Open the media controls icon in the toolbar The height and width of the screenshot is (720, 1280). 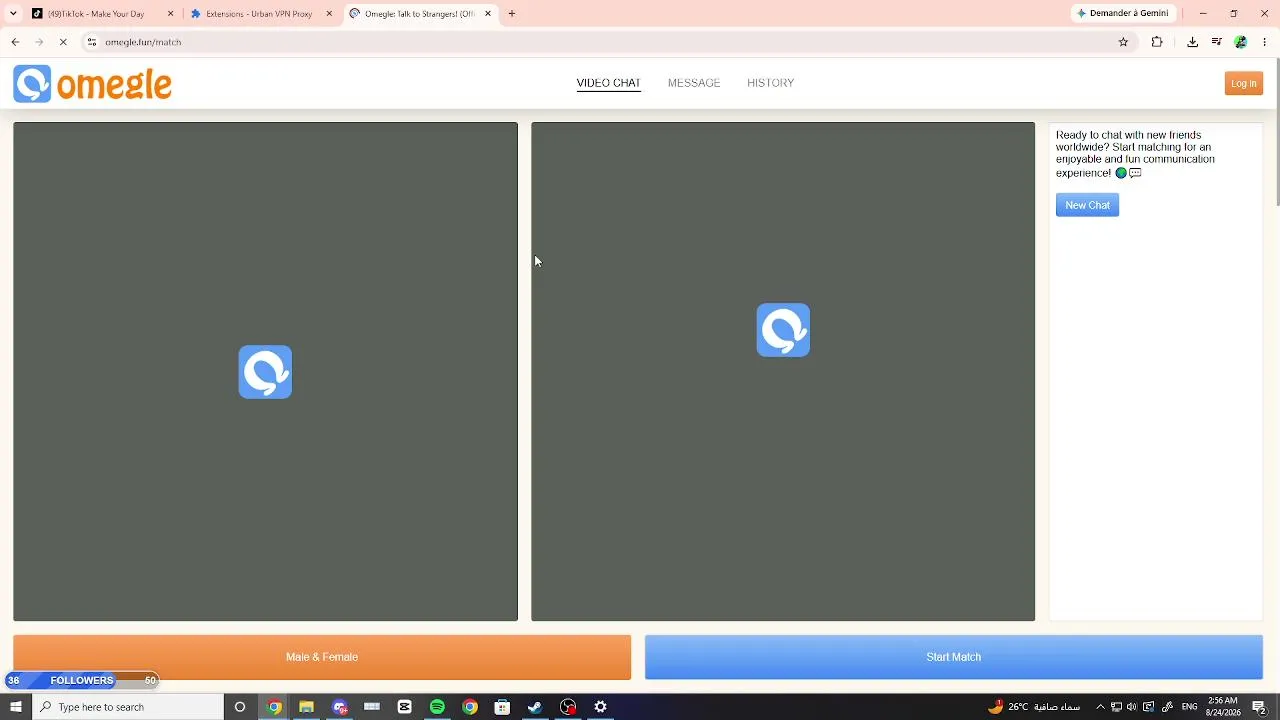(1217, 42)
